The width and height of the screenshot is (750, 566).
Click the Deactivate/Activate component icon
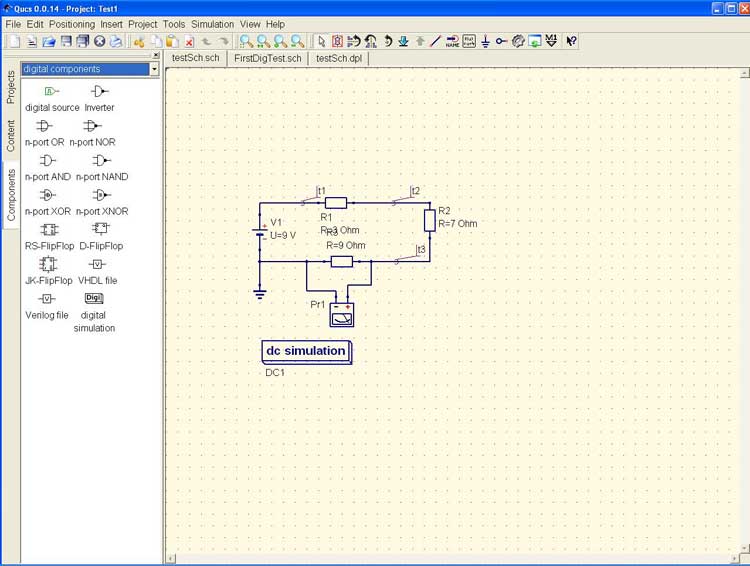[337, 42]
